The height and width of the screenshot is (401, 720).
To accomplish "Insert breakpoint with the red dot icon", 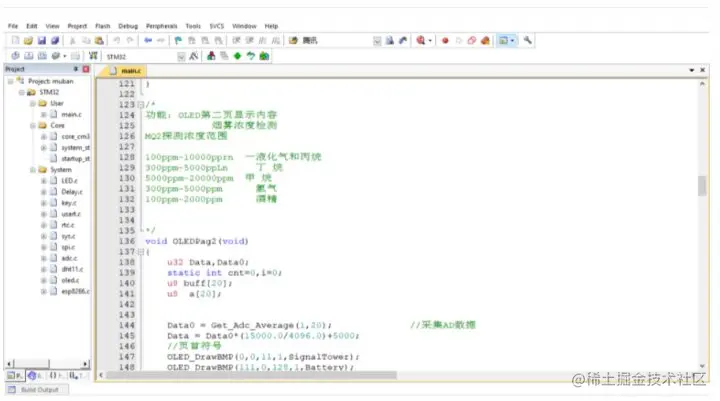I will (445, 40).
